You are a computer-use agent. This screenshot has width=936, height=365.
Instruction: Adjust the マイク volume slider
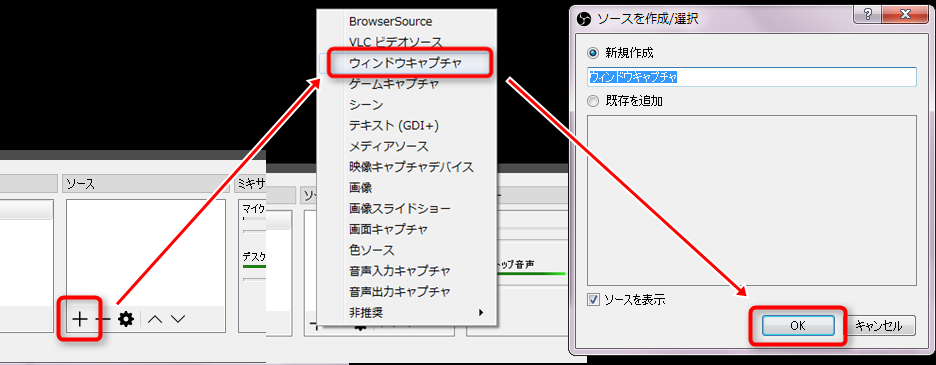tap(255, 230)
